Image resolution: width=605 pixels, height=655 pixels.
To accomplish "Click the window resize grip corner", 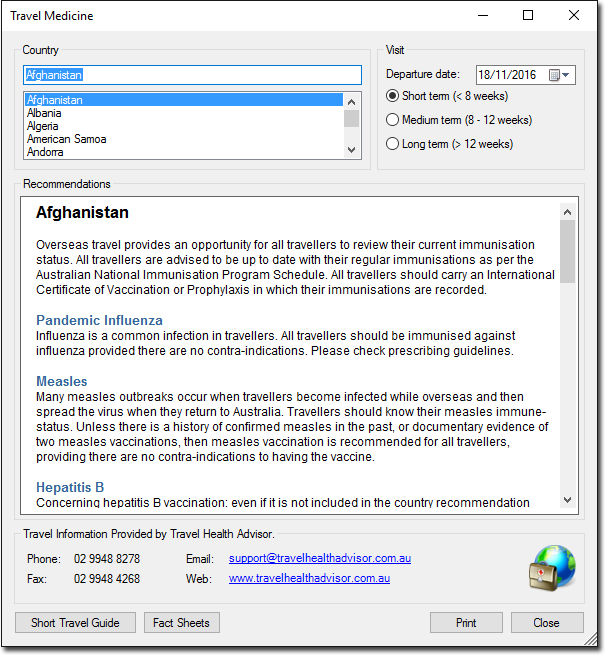I will coord(591,639).
